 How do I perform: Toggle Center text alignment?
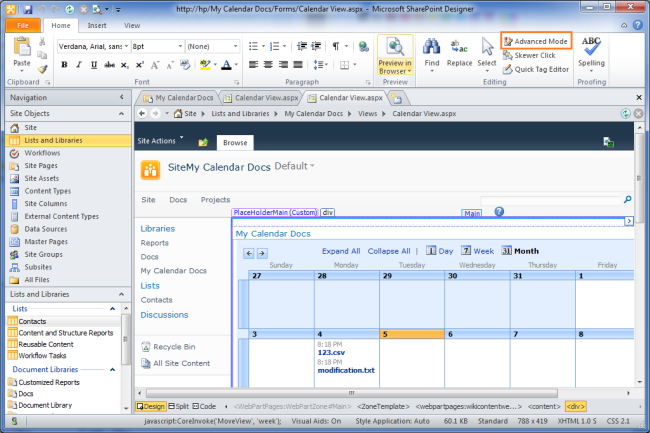tap(268, 65)
